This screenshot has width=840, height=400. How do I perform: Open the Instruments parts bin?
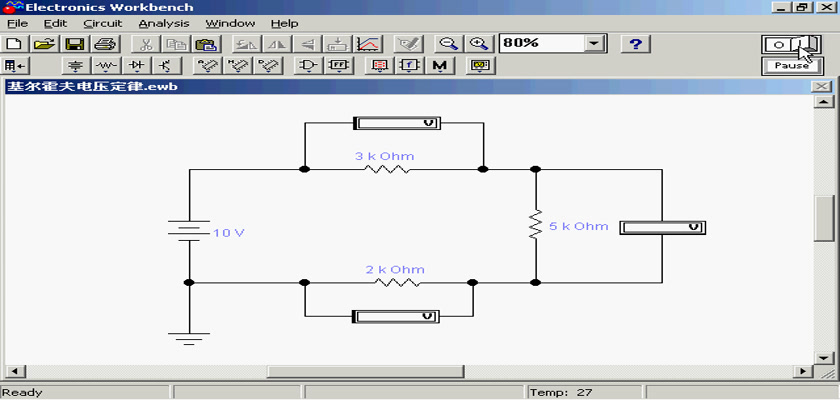tap(480, 66)
